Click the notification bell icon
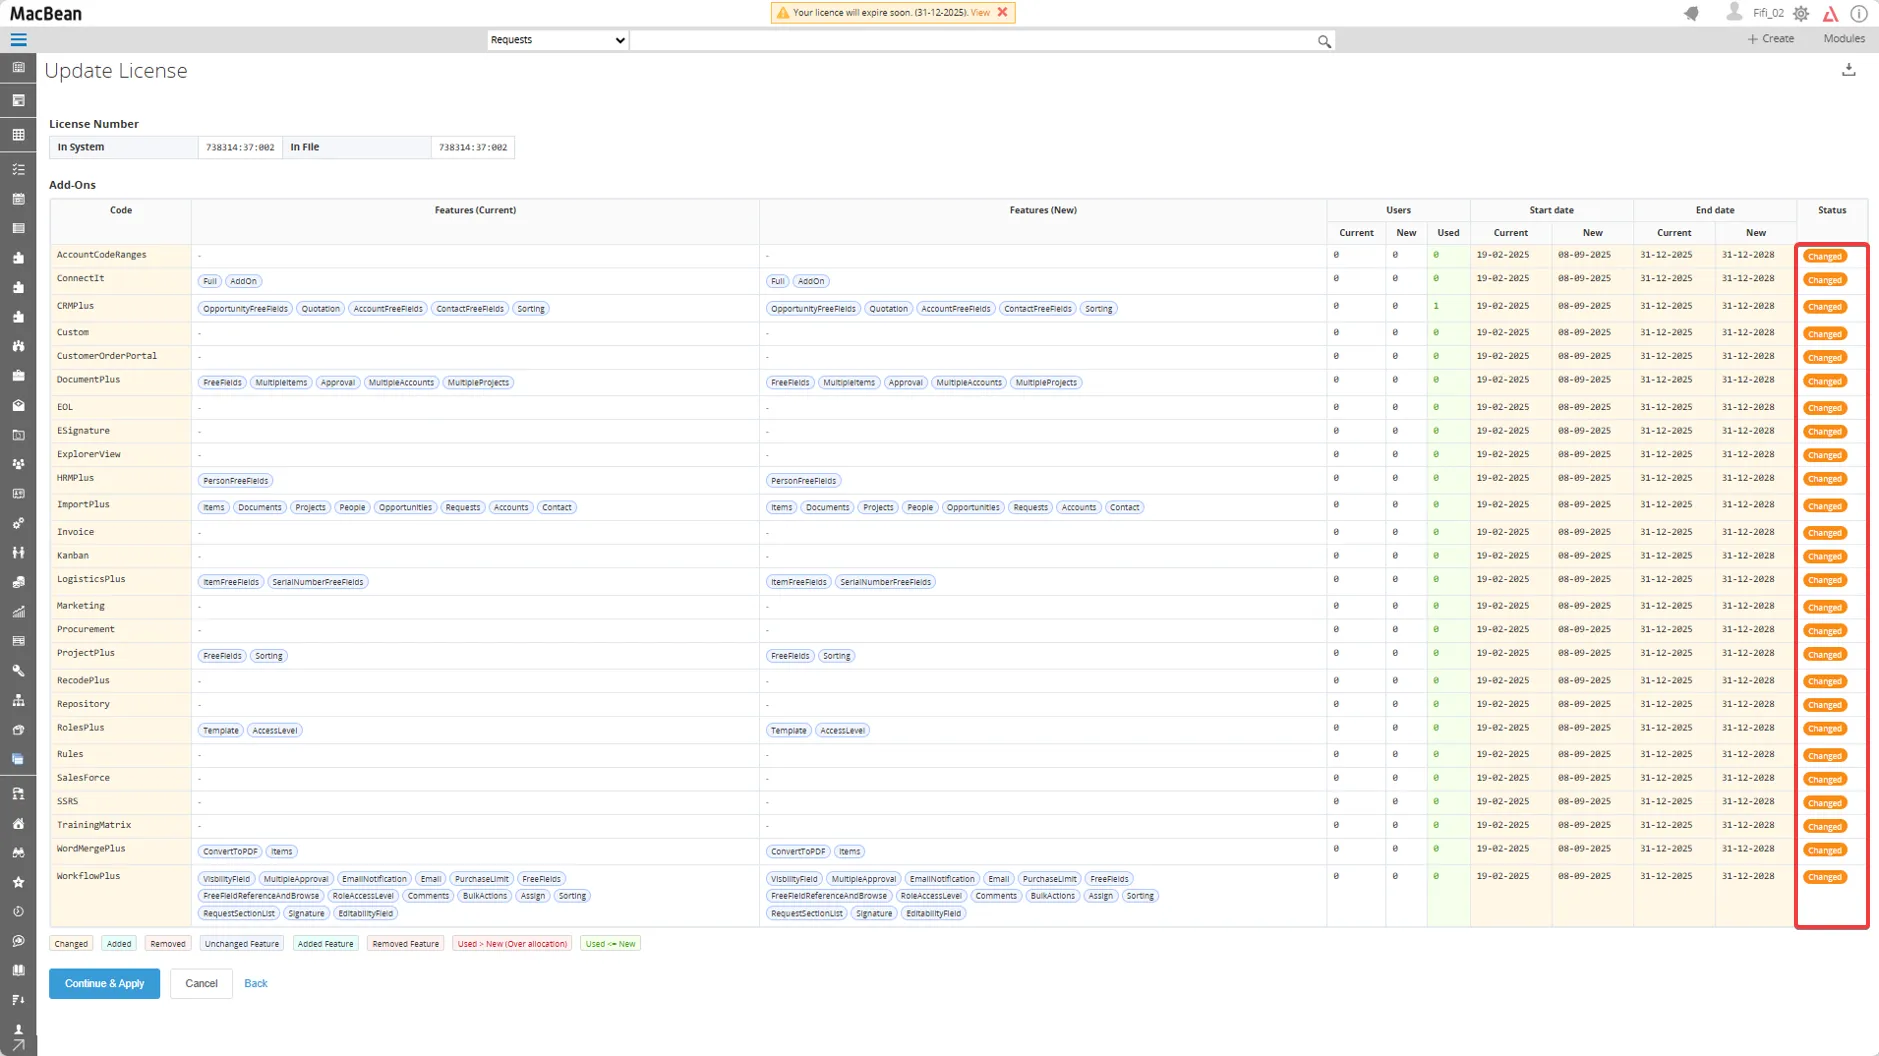 1691,13
